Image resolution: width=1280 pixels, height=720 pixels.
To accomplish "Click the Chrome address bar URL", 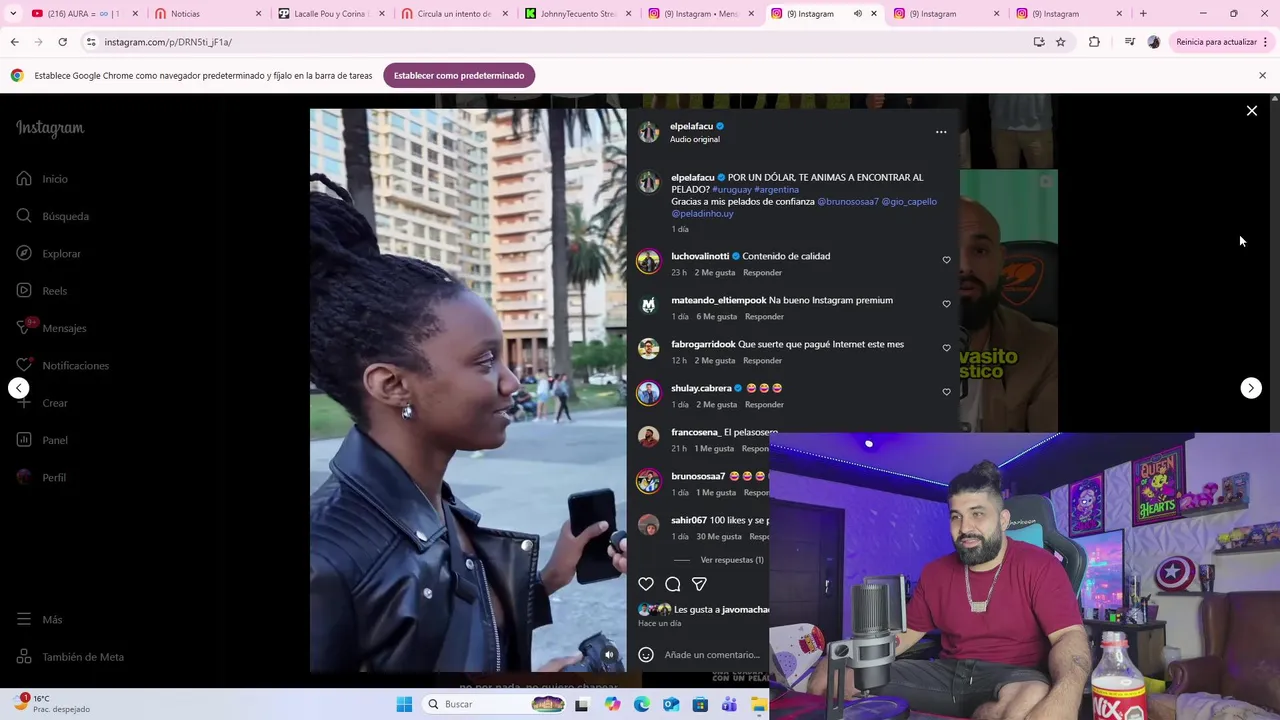I will coord(168,42).
